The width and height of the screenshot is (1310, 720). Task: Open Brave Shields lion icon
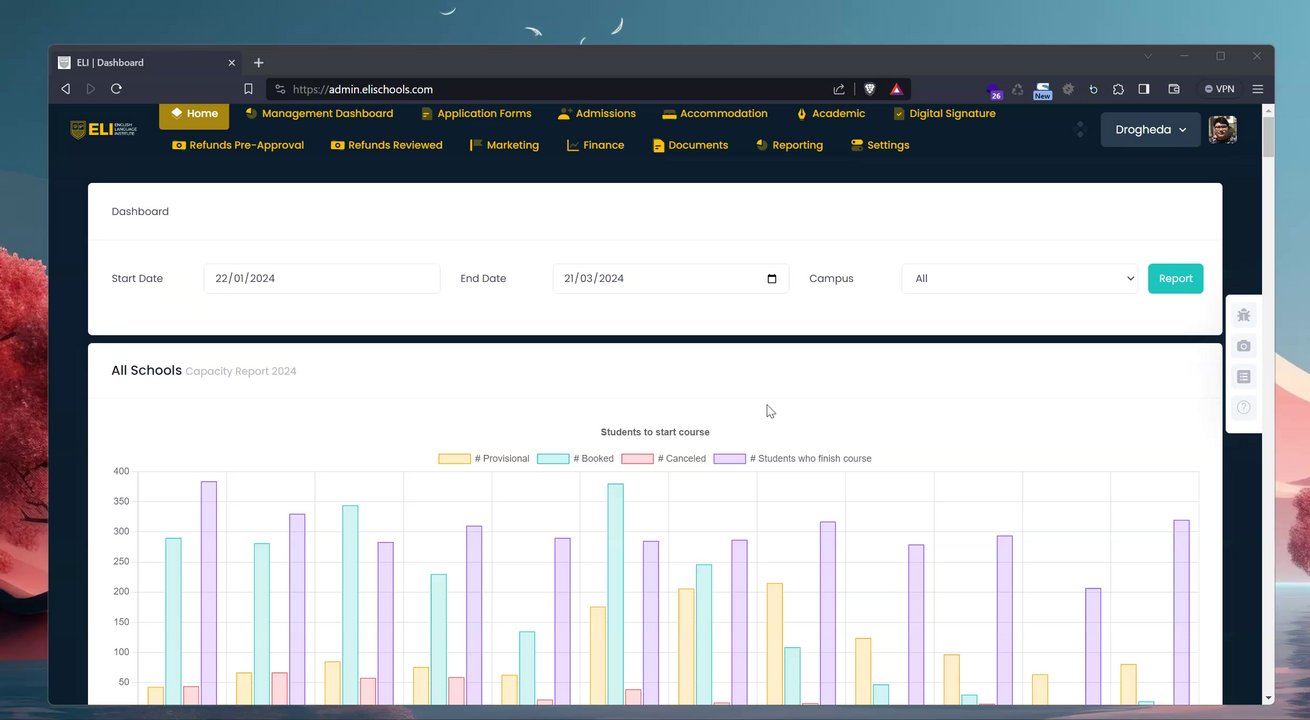[x=870, y=89]
